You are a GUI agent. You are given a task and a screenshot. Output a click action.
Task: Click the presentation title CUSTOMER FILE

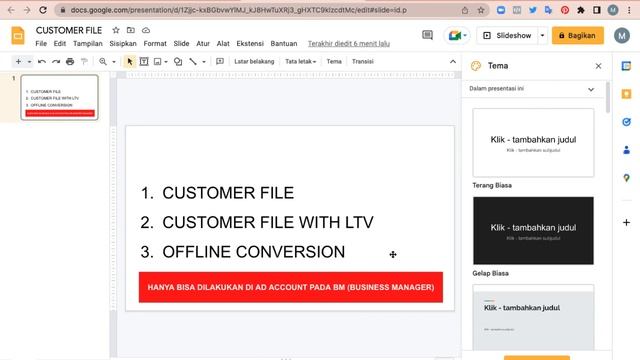(x=69, y=30)
